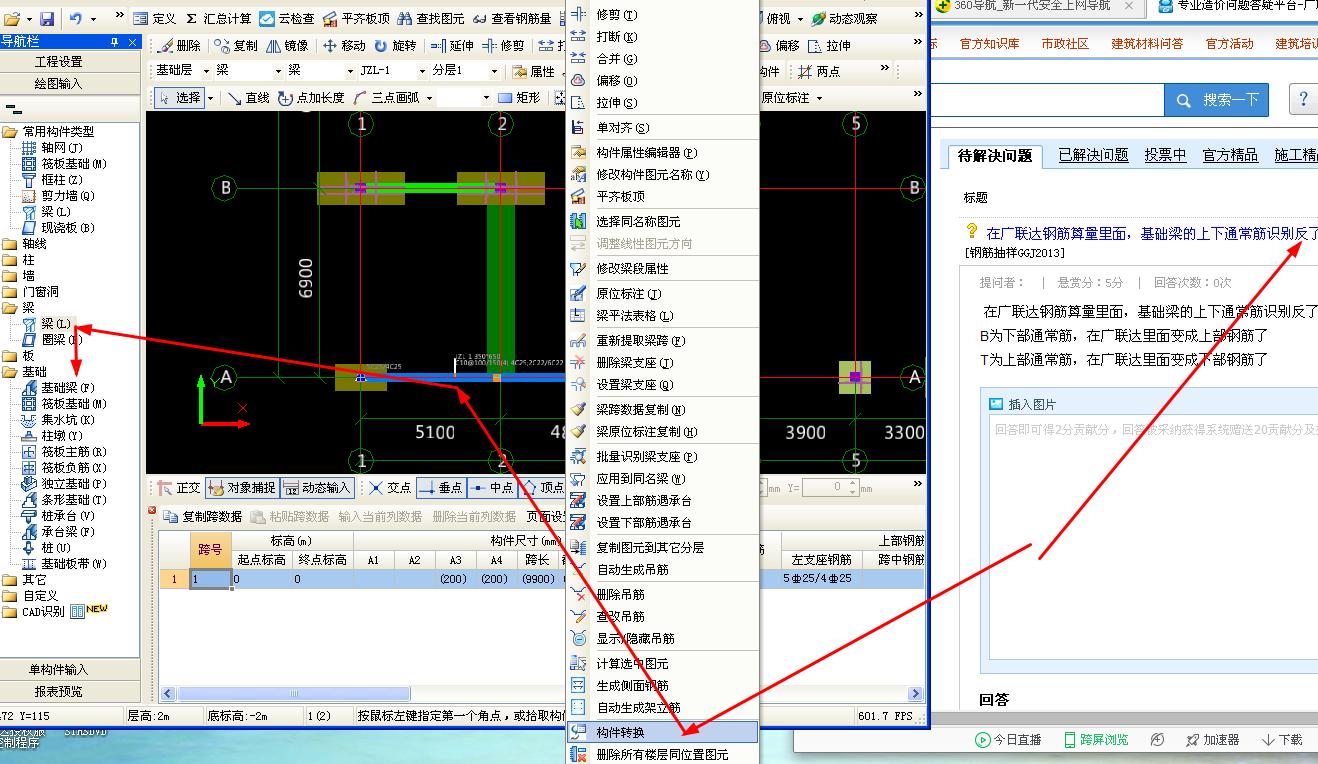Toggle 垂点 snap option

[440, 488]
